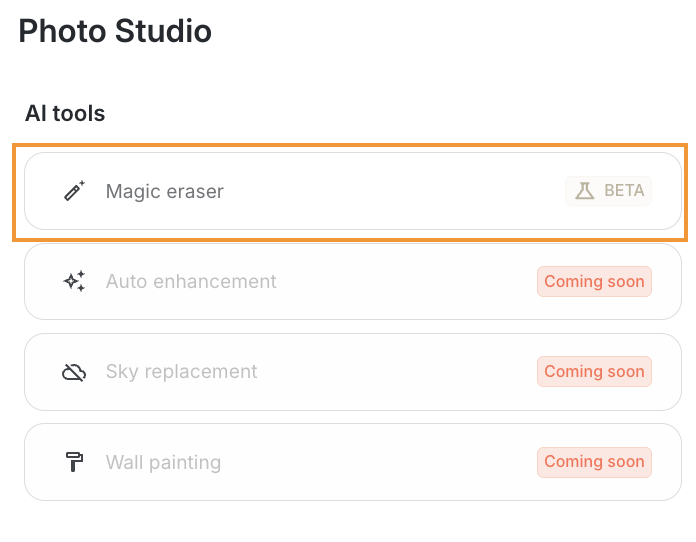Screen dimensions: 696x542
Task: Click the BETA badge on Magic eraser
Action: (608, 191)
